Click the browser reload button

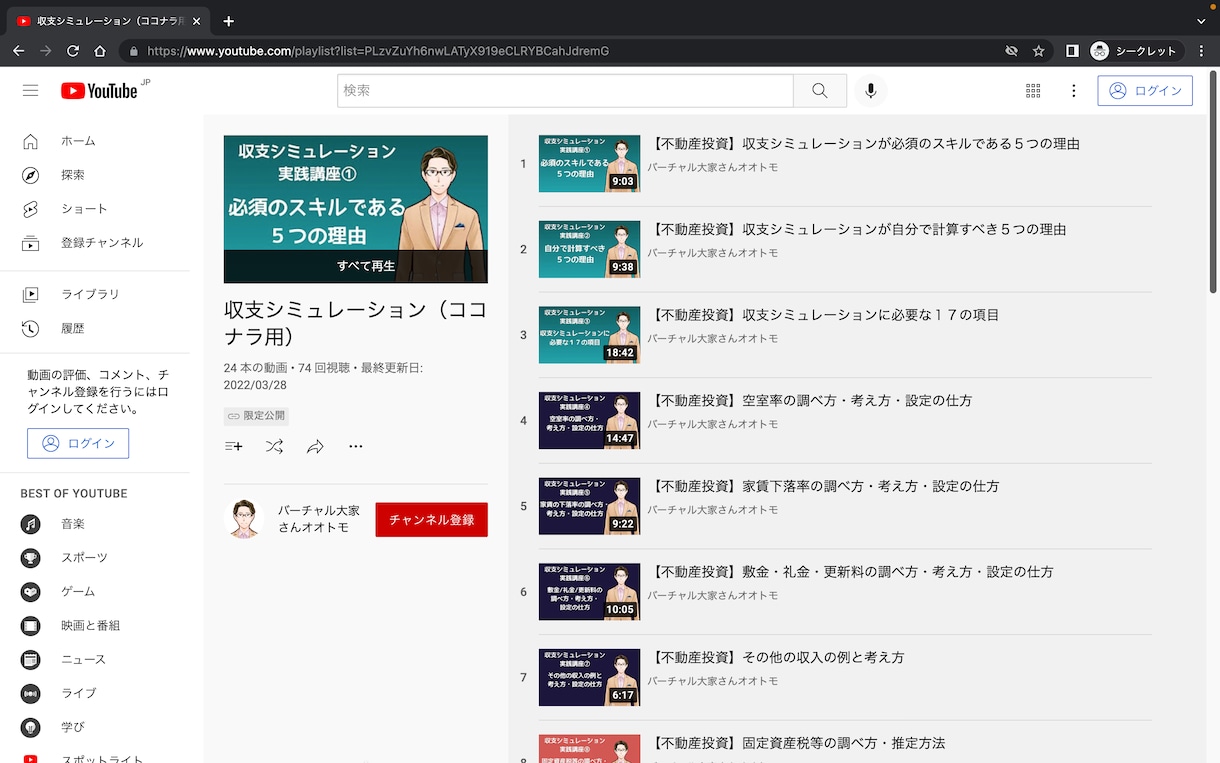point(72,51)
